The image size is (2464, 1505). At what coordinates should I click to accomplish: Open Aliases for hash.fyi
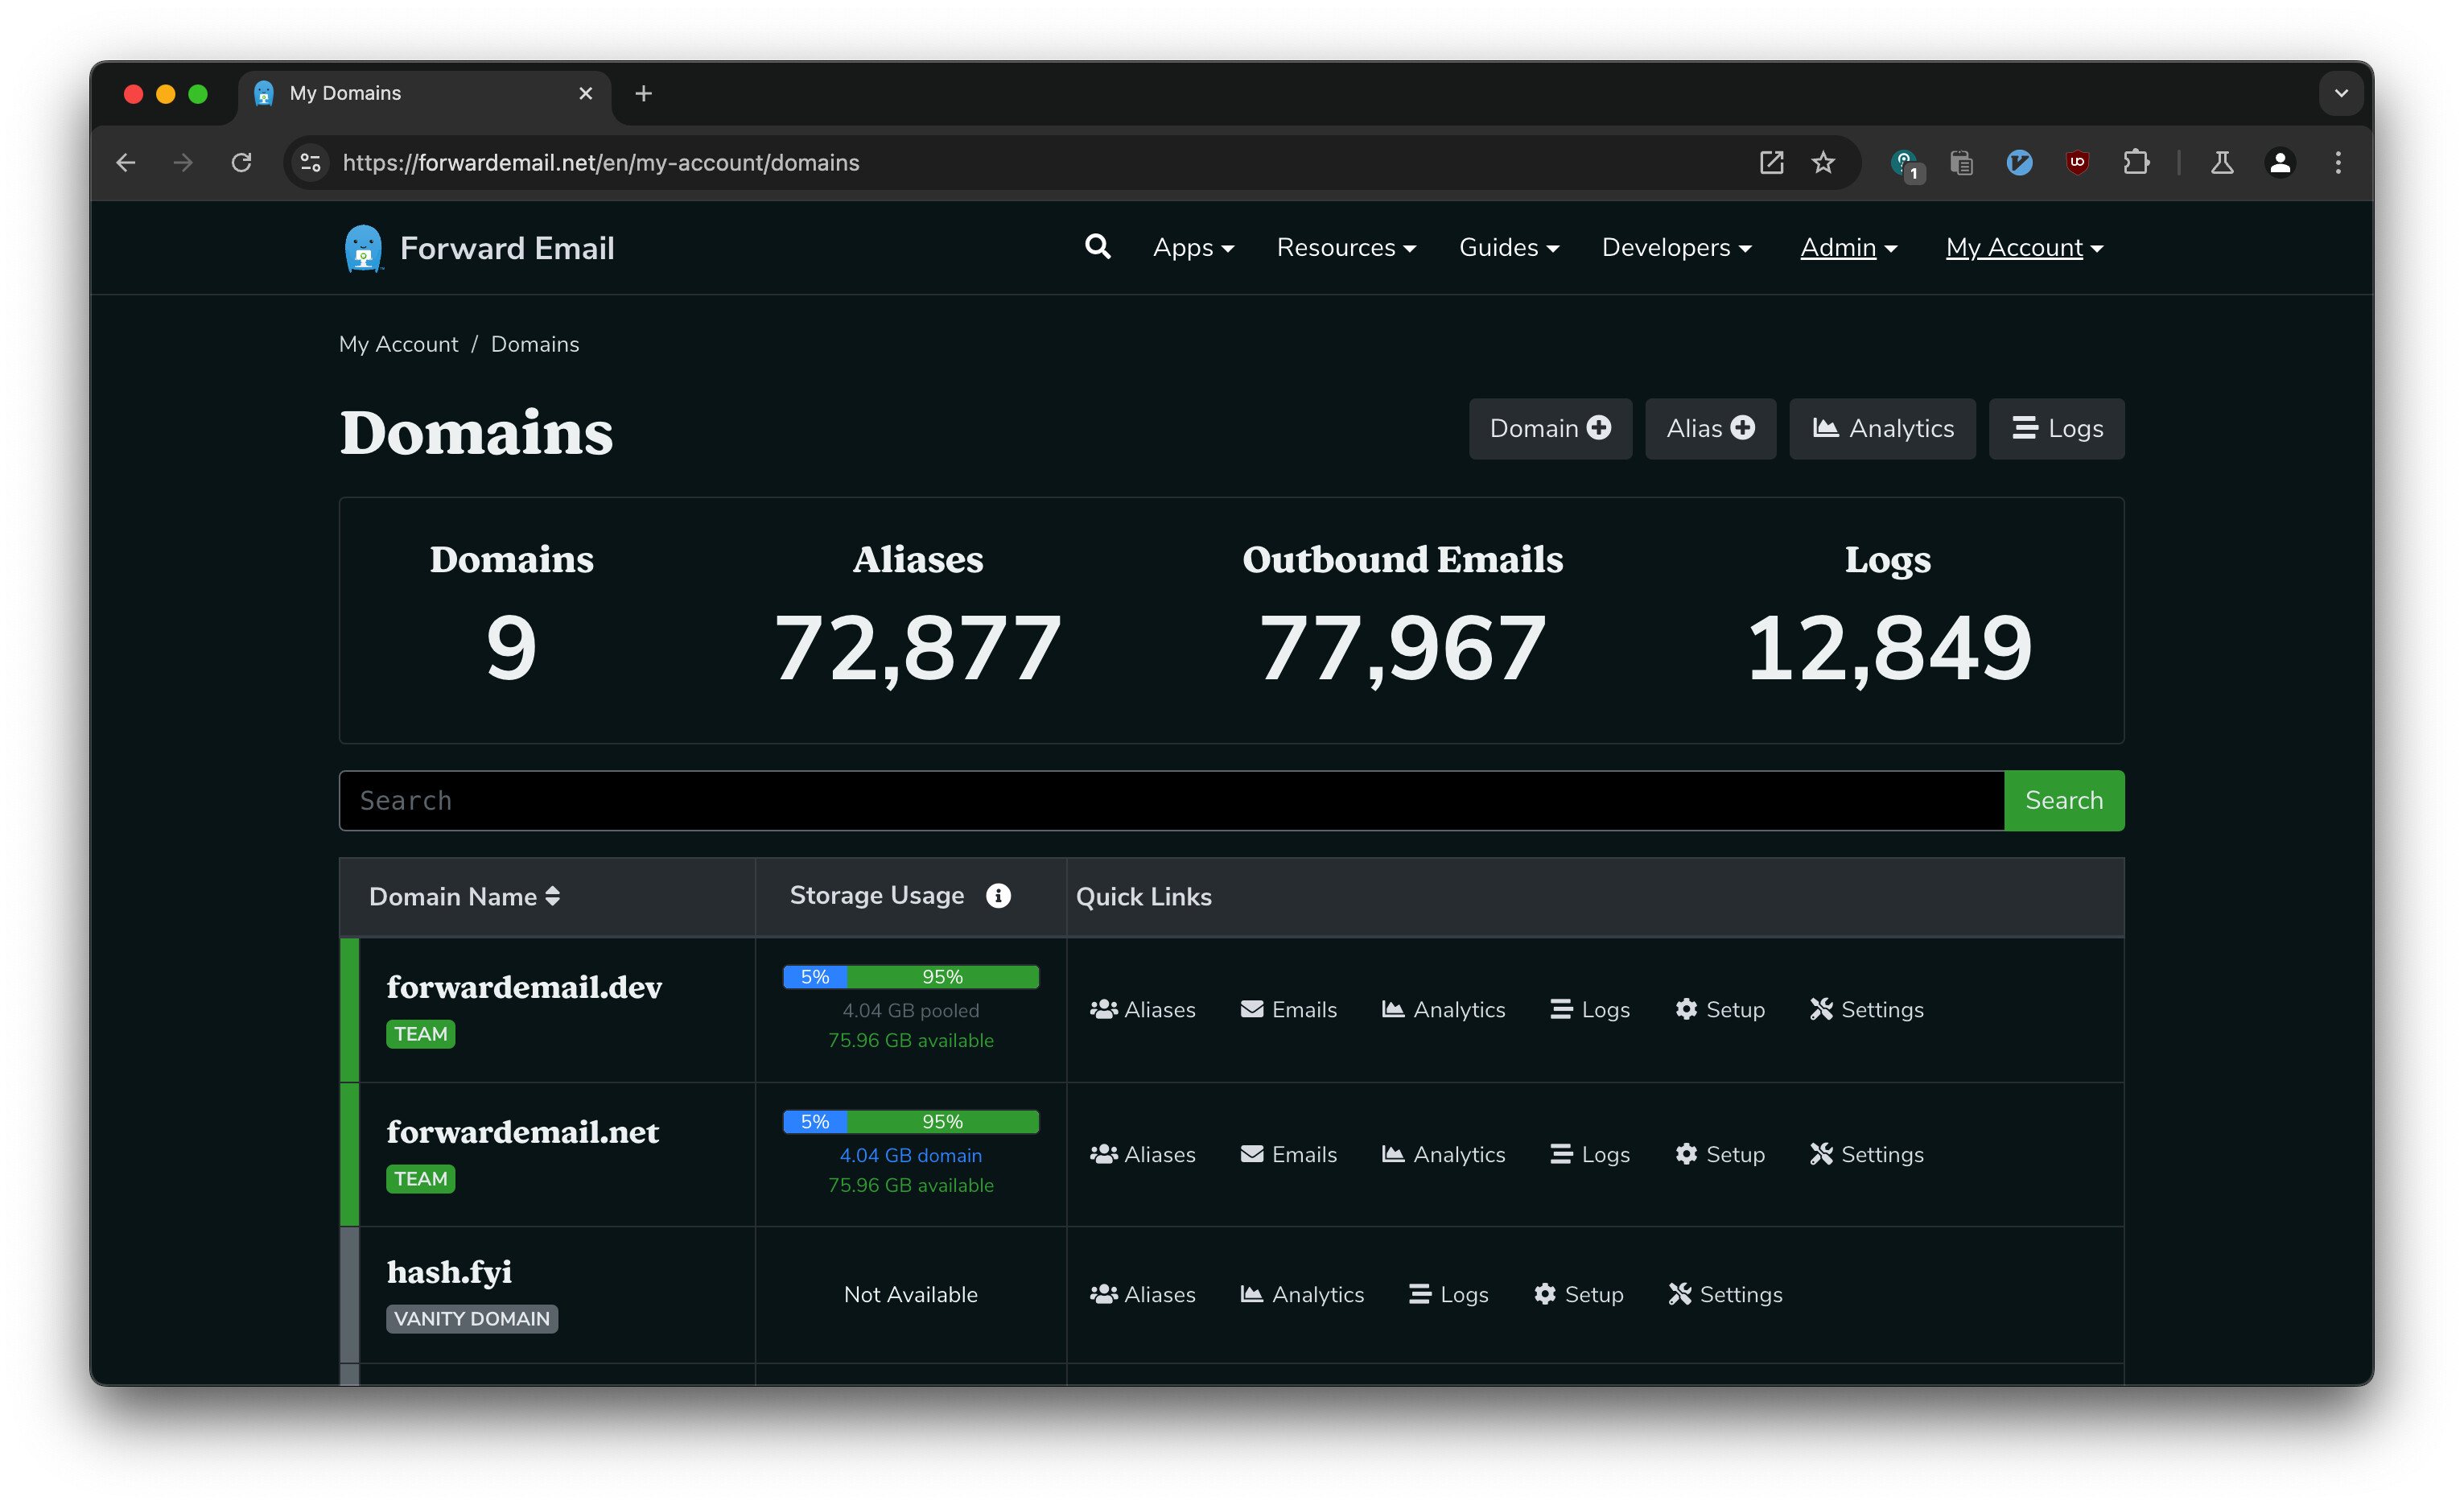pos(1142,1294)
